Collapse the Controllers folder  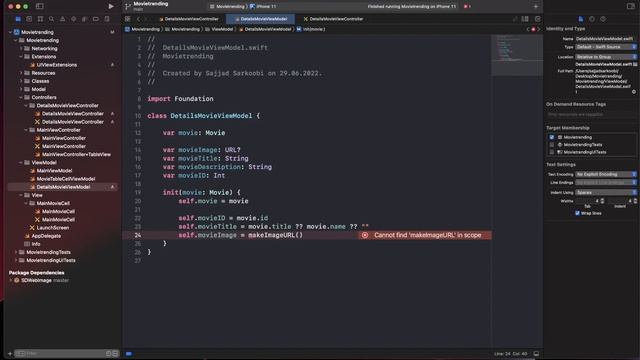[x=21, y=98]
